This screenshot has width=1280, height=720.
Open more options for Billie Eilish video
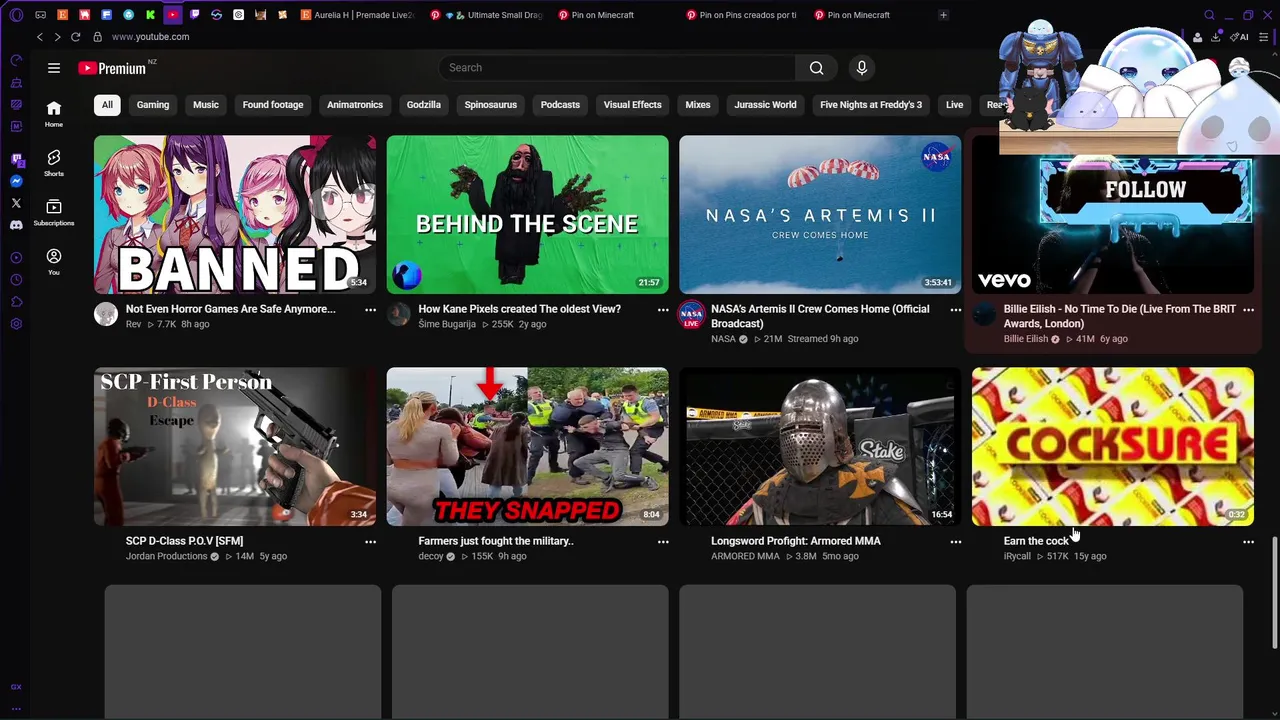tap(1248, 310)
